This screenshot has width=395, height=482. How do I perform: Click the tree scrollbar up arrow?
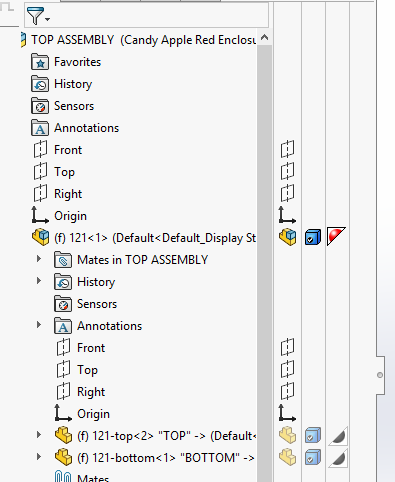264,38
